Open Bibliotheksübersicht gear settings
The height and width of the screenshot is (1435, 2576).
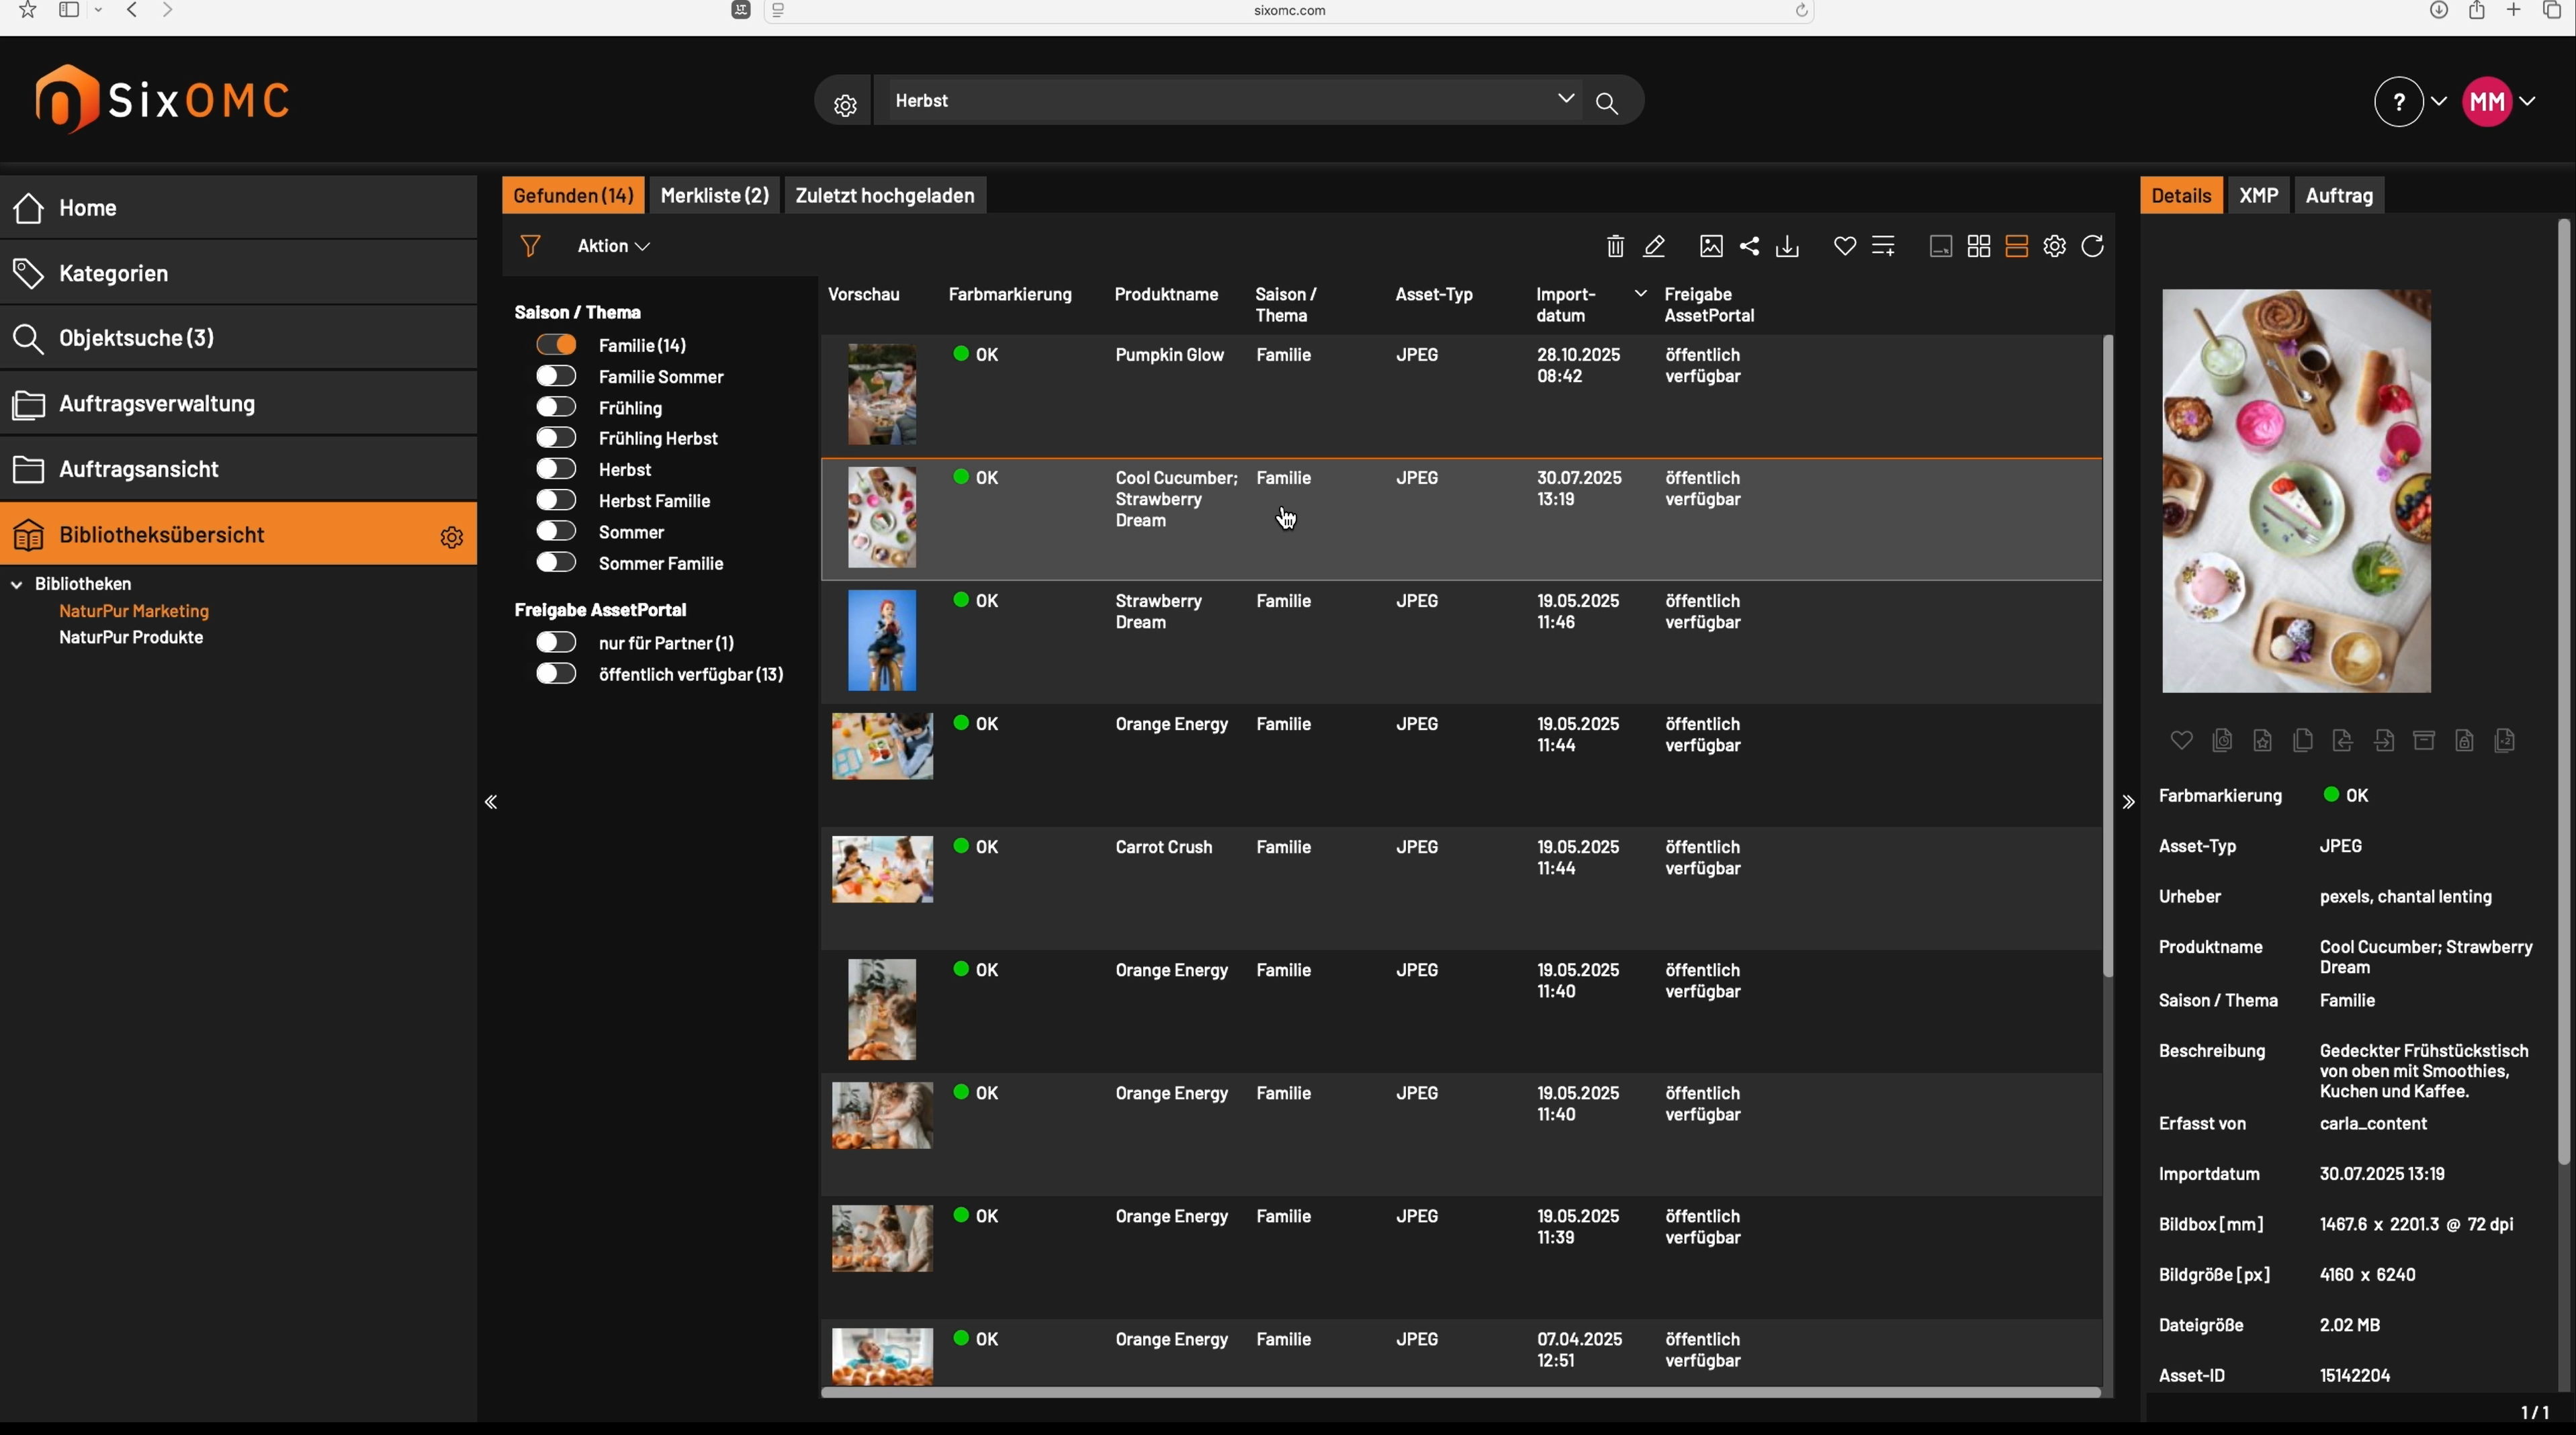click(452, 537)
